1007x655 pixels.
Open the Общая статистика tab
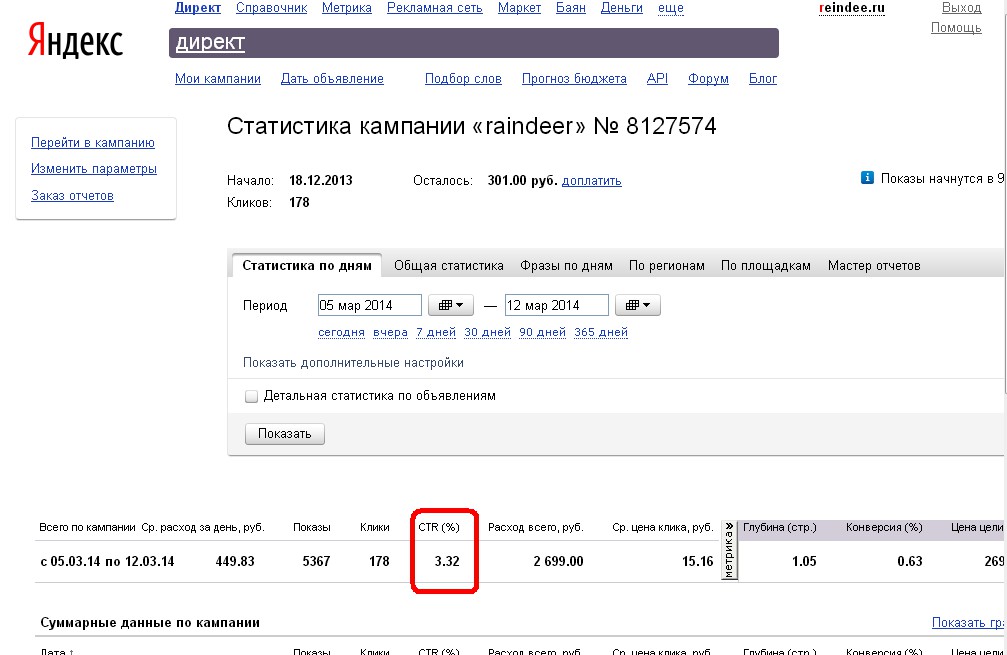click(x=448, y=265)
